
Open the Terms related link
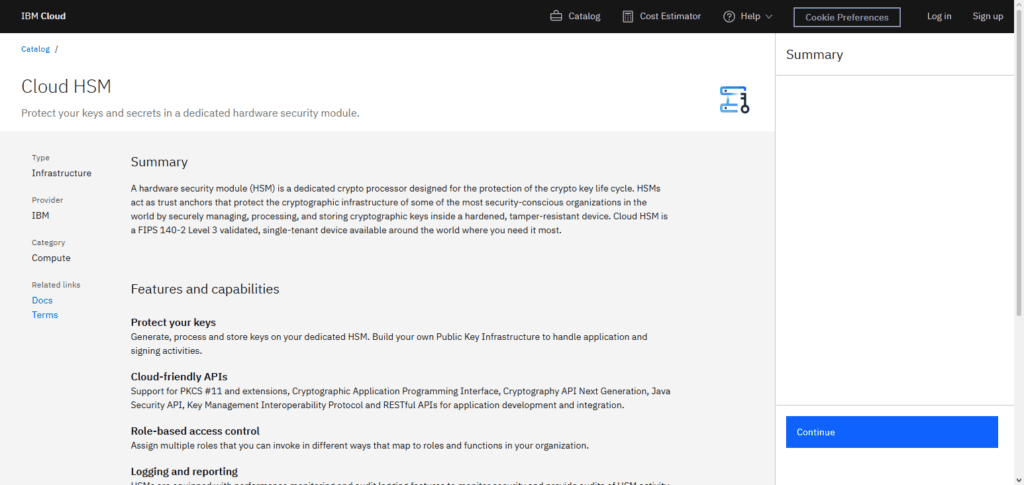(x=45, y=315)
